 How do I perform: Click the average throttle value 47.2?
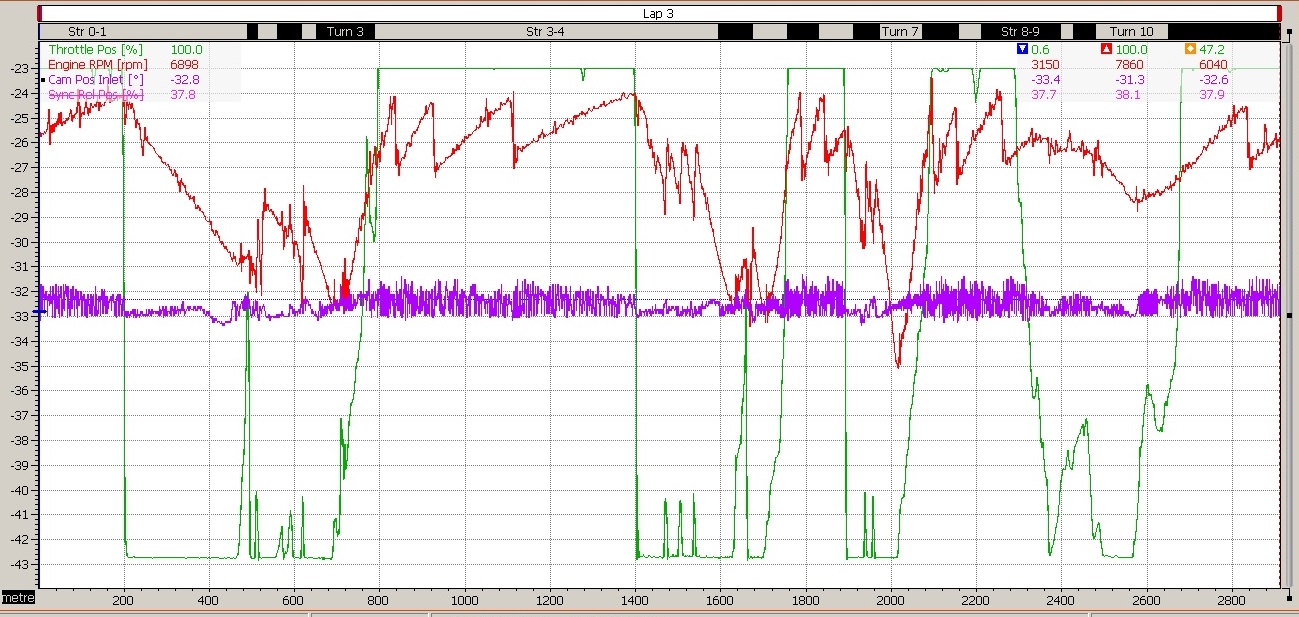coord(1214,49)
